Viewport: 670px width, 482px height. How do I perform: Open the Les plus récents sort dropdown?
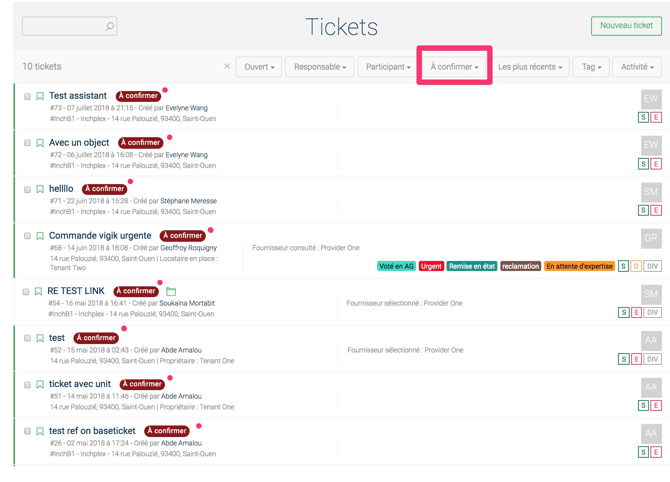click(x=530, y=67)
